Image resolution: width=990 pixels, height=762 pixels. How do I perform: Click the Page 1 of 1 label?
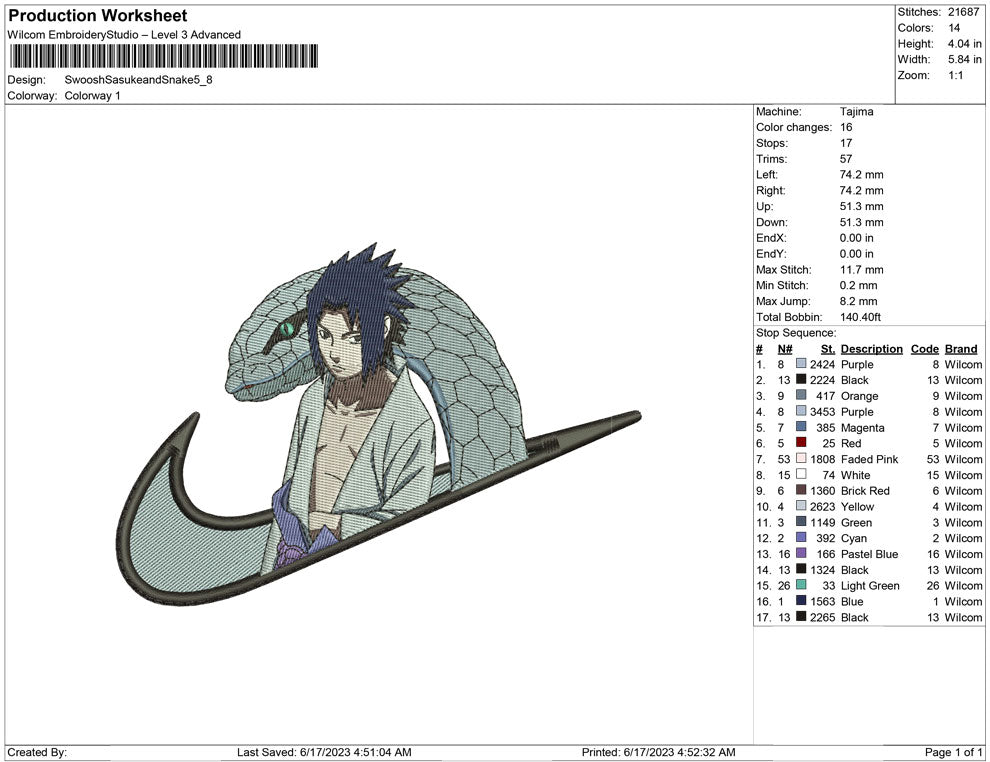[x=953, y=752]
